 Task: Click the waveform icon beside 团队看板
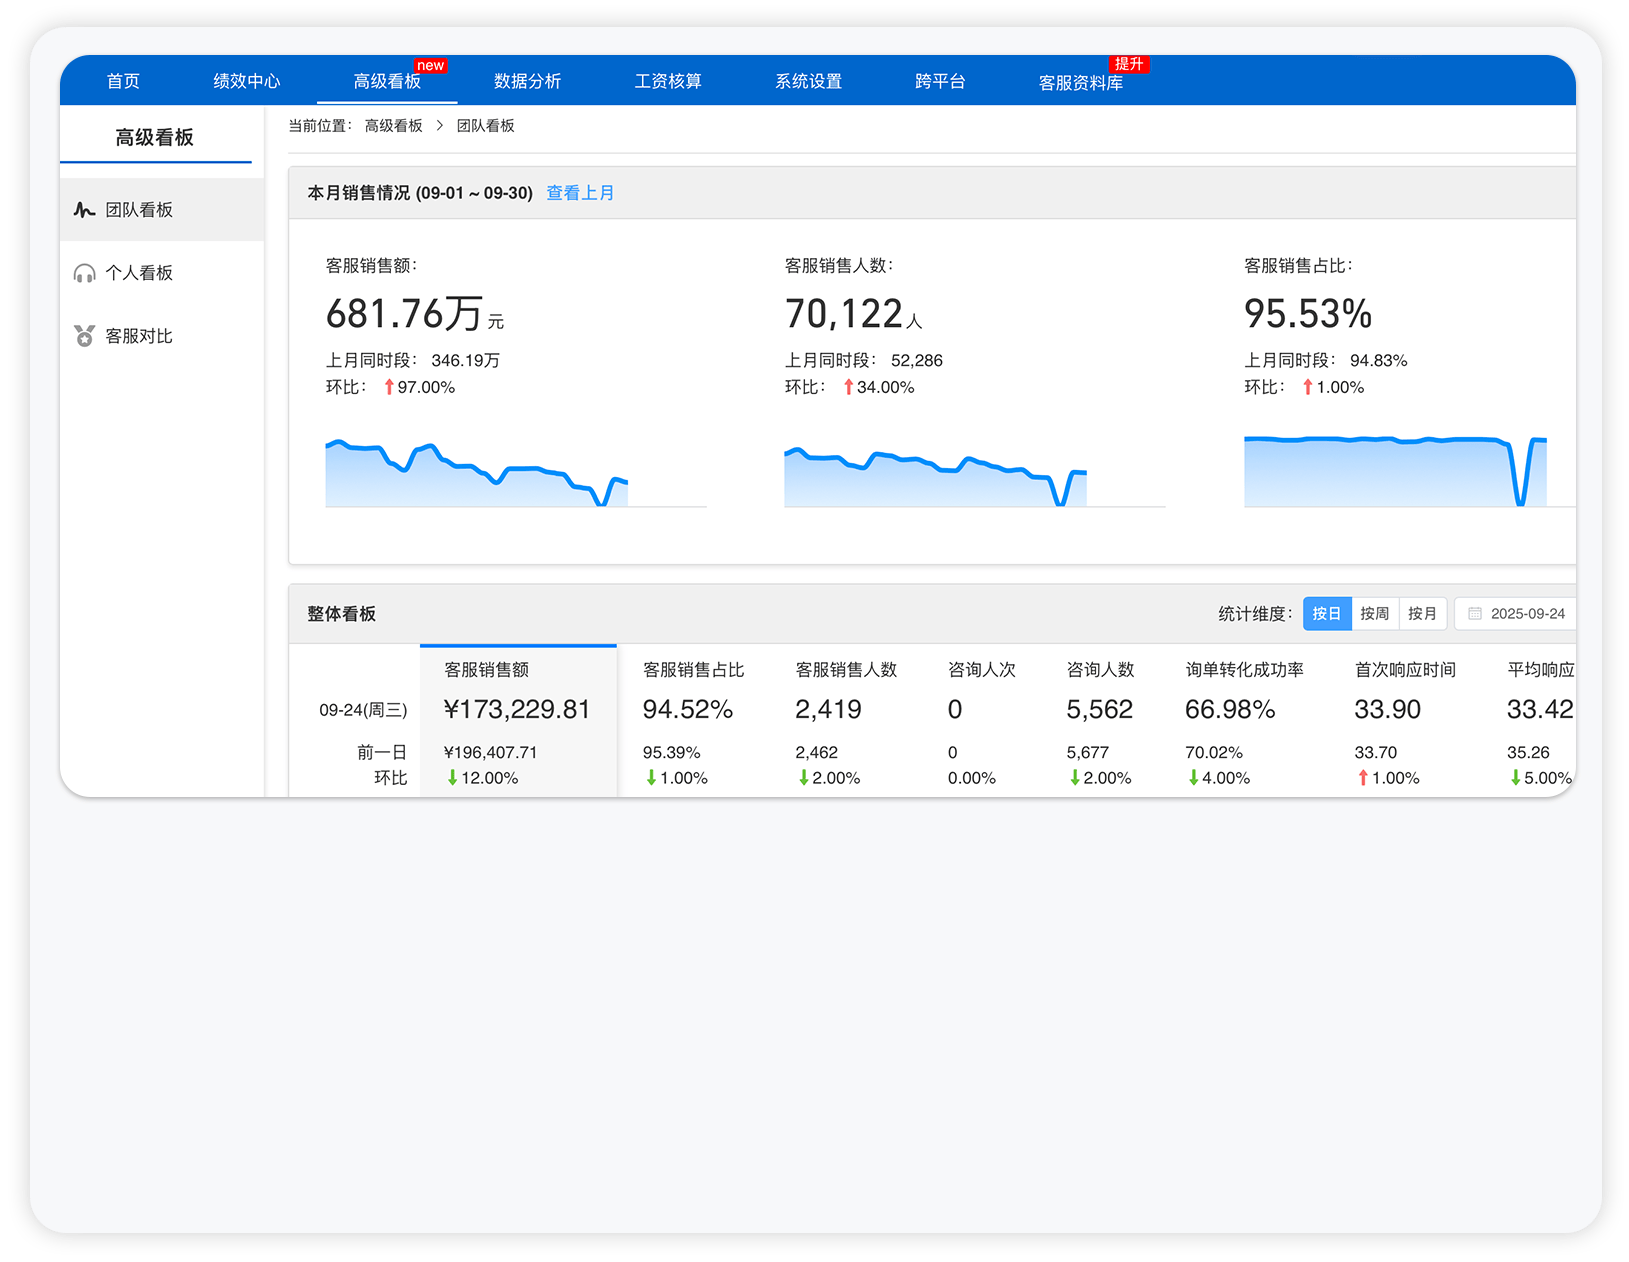84,210
